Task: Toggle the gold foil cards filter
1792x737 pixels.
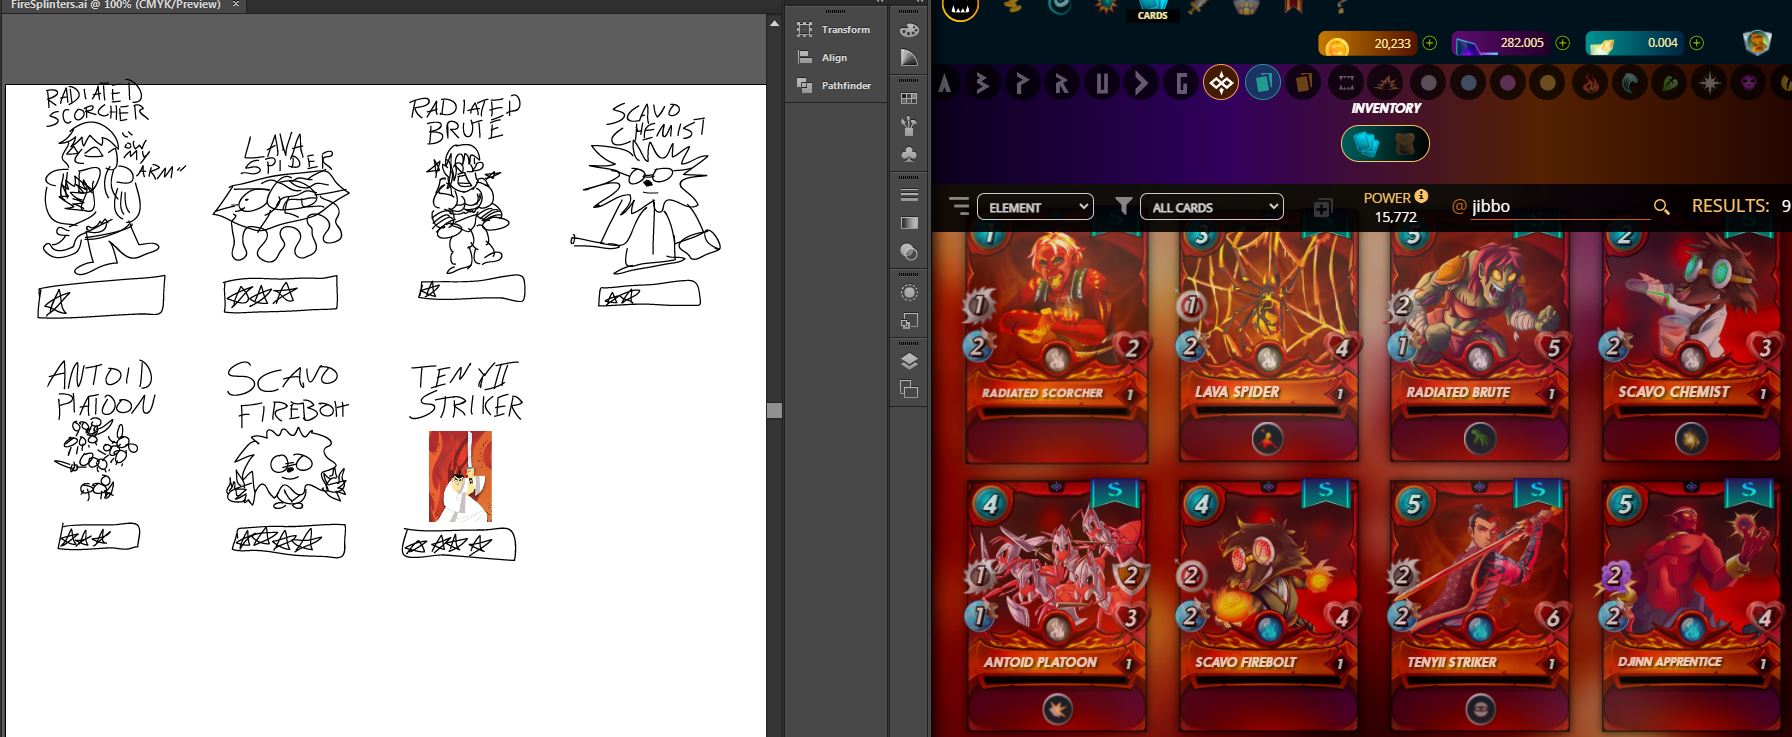Action: pyautogui.click(x=1303, y=83)
